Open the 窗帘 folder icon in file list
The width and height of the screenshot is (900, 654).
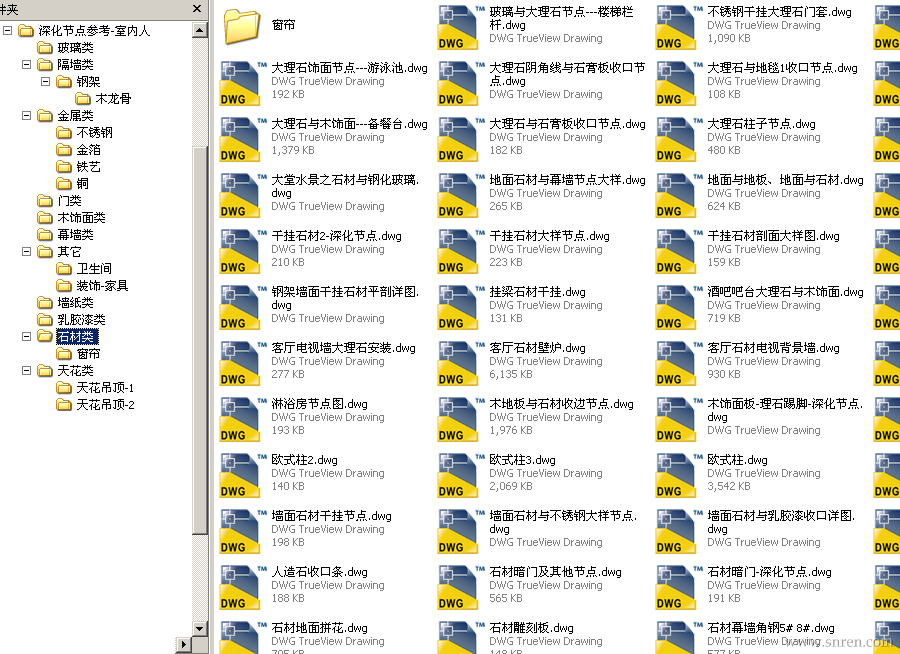[242, 26]
